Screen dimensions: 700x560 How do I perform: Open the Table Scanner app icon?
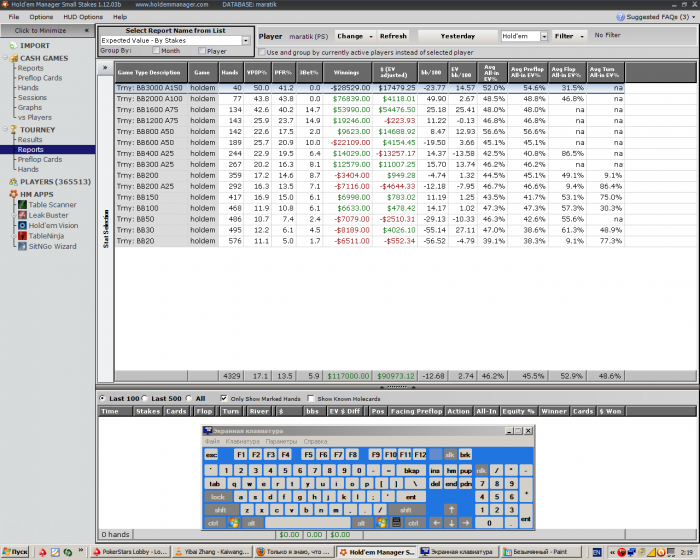22,205
